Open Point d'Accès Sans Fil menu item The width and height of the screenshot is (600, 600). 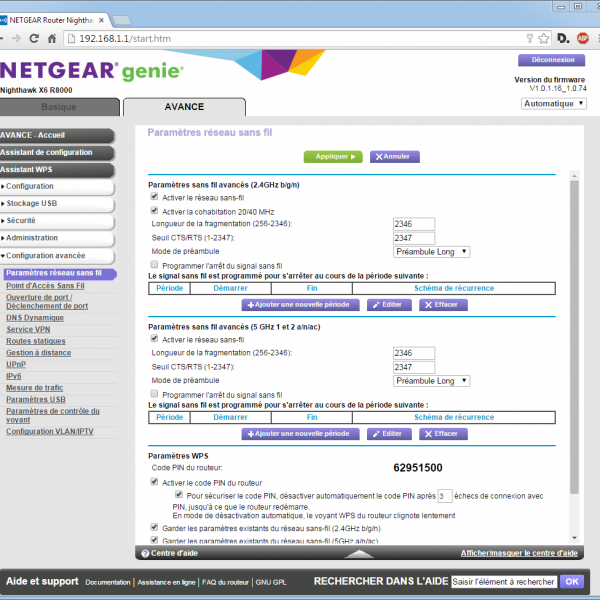tap(45, 285)
